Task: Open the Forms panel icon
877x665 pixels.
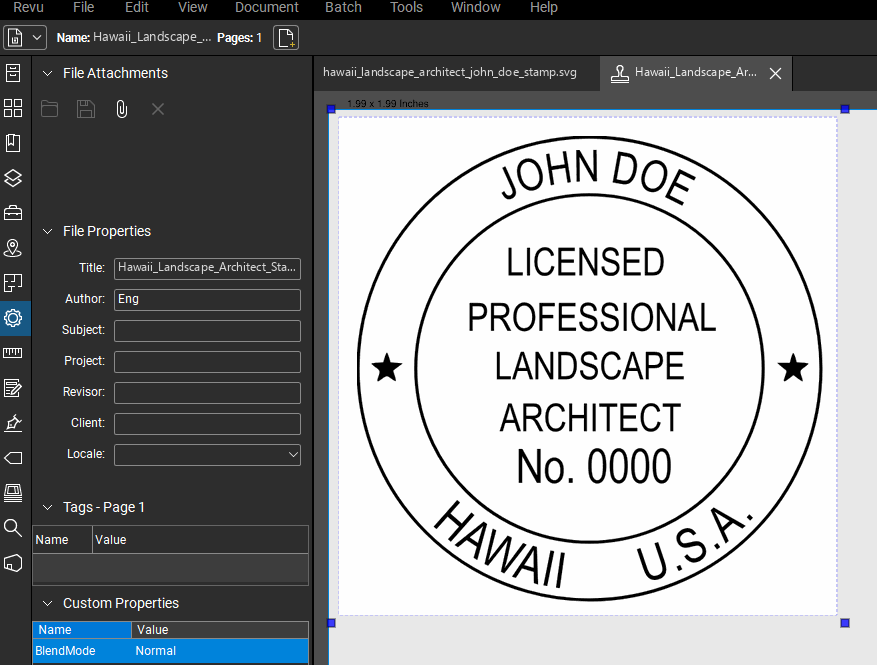Action: point(13,388)
